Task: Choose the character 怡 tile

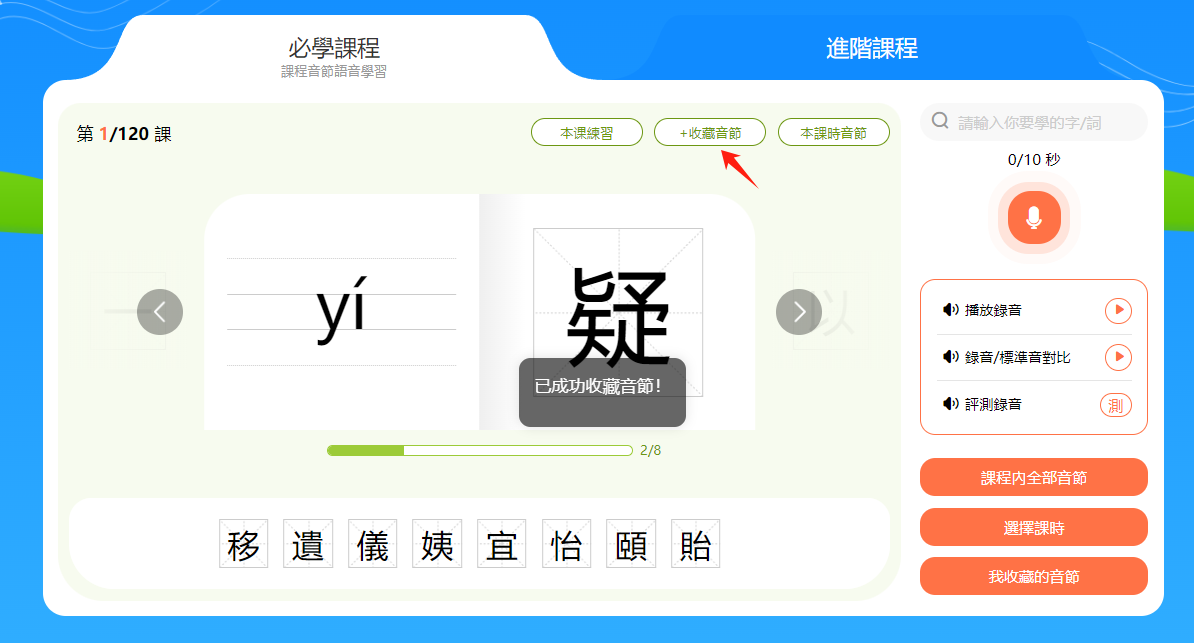Action: (566, 544)
